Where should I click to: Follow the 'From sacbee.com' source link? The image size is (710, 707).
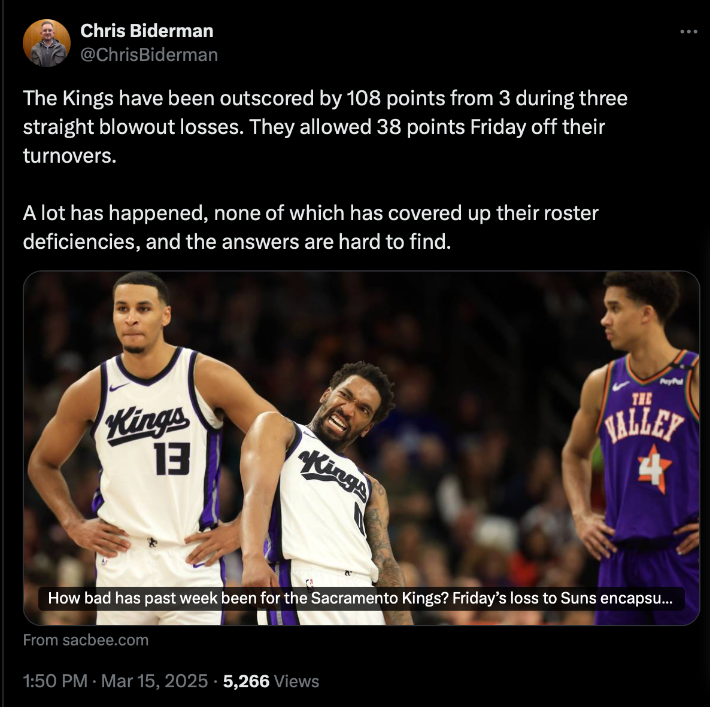click(x=86, y=640)
